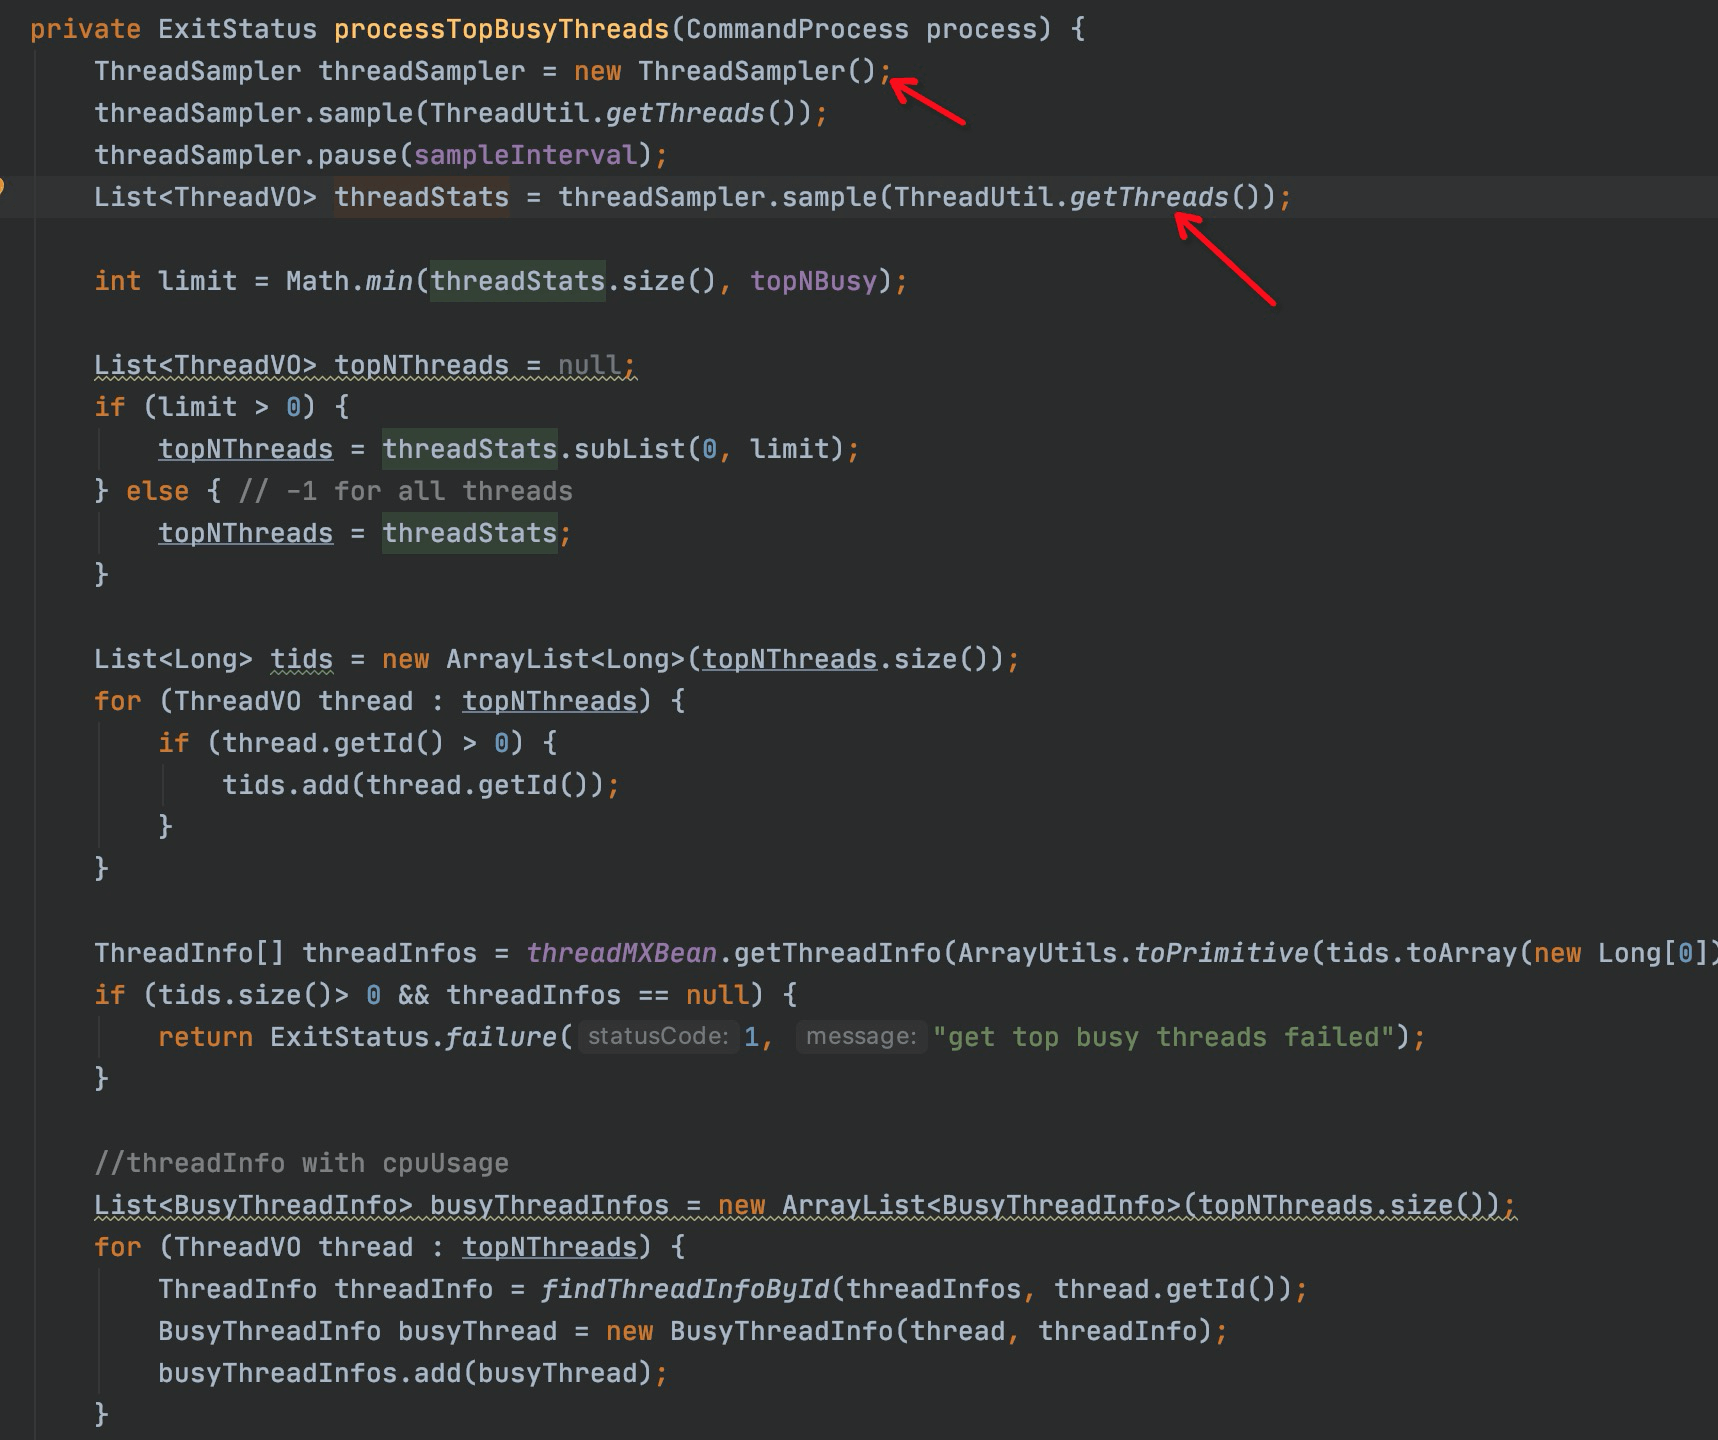
Task: Click the busyThread variable in its declaration
Action: (x=477, y=1331)
